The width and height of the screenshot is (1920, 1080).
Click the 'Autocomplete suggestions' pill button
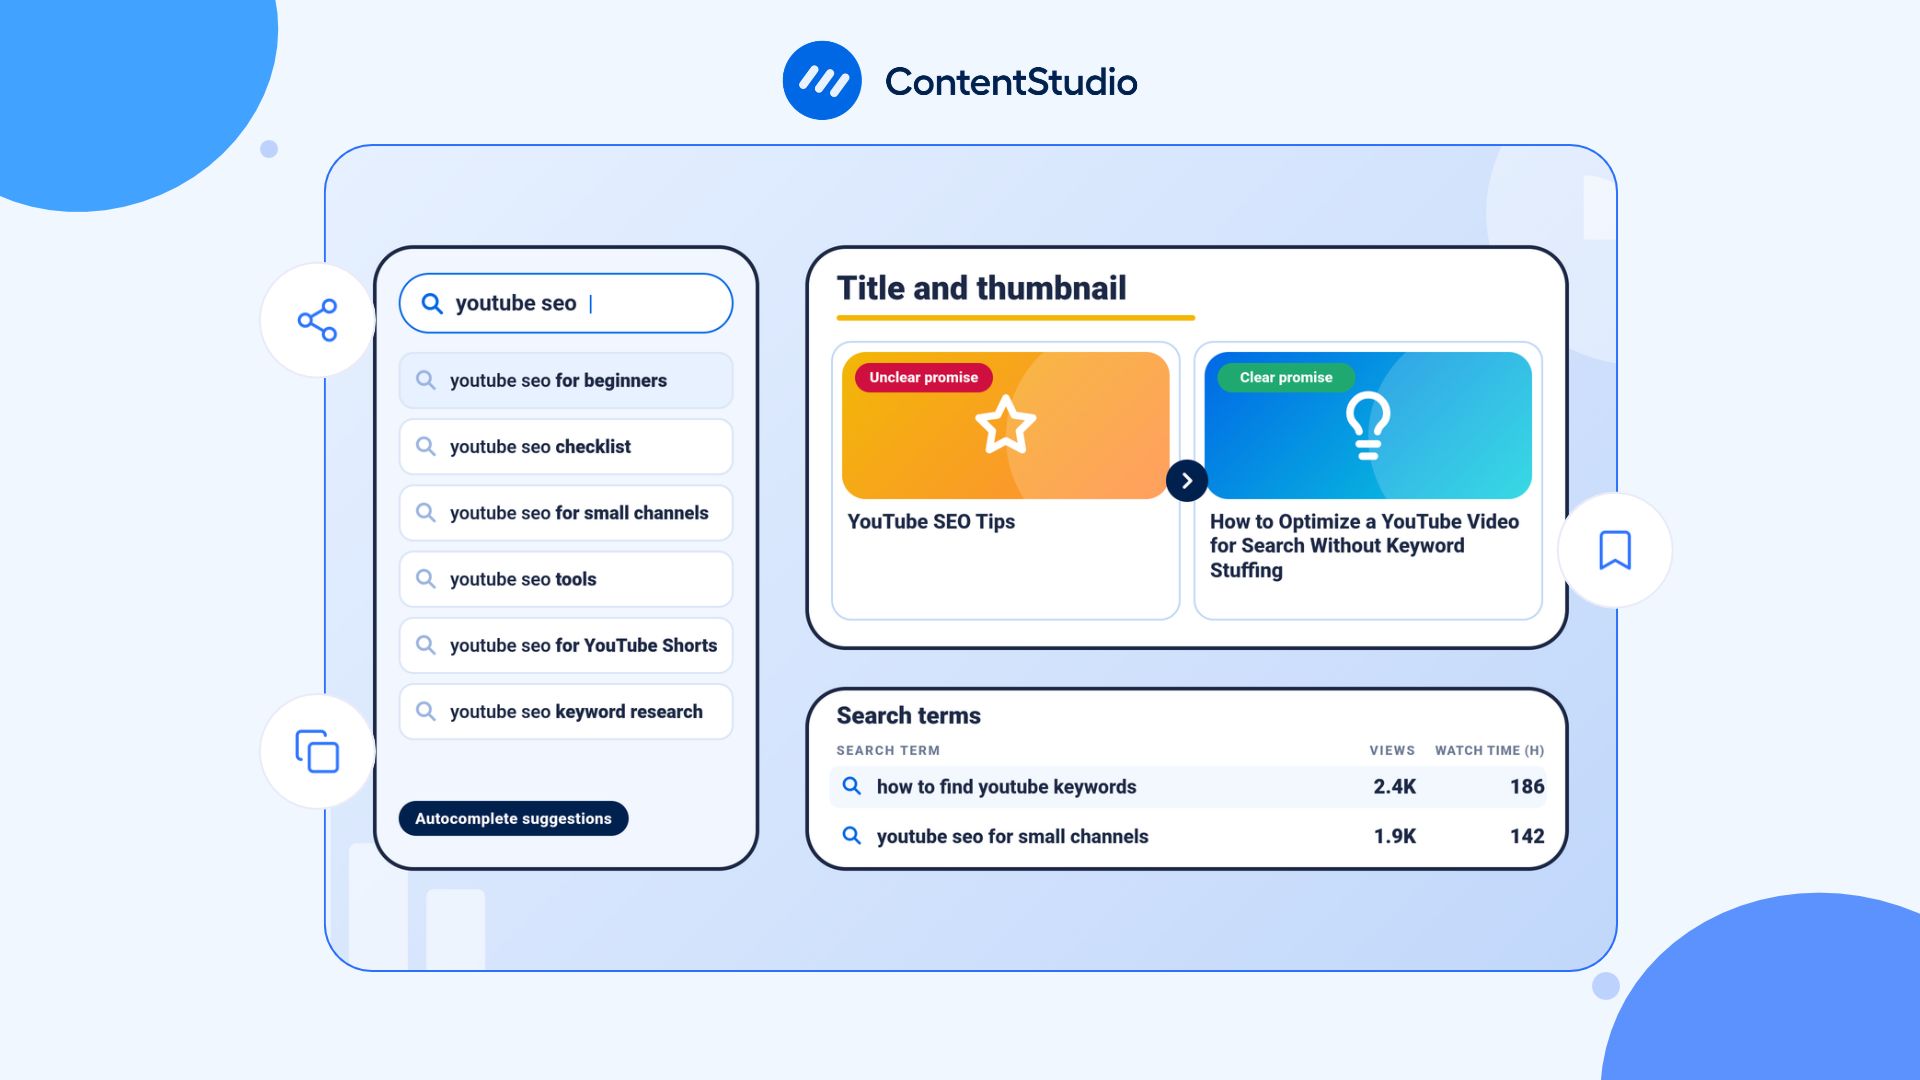[513, 818]
